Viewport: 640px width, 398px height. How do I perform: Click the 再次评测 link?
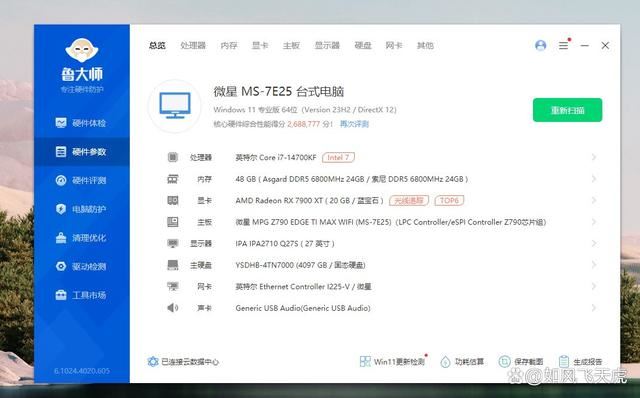[354, 124]
